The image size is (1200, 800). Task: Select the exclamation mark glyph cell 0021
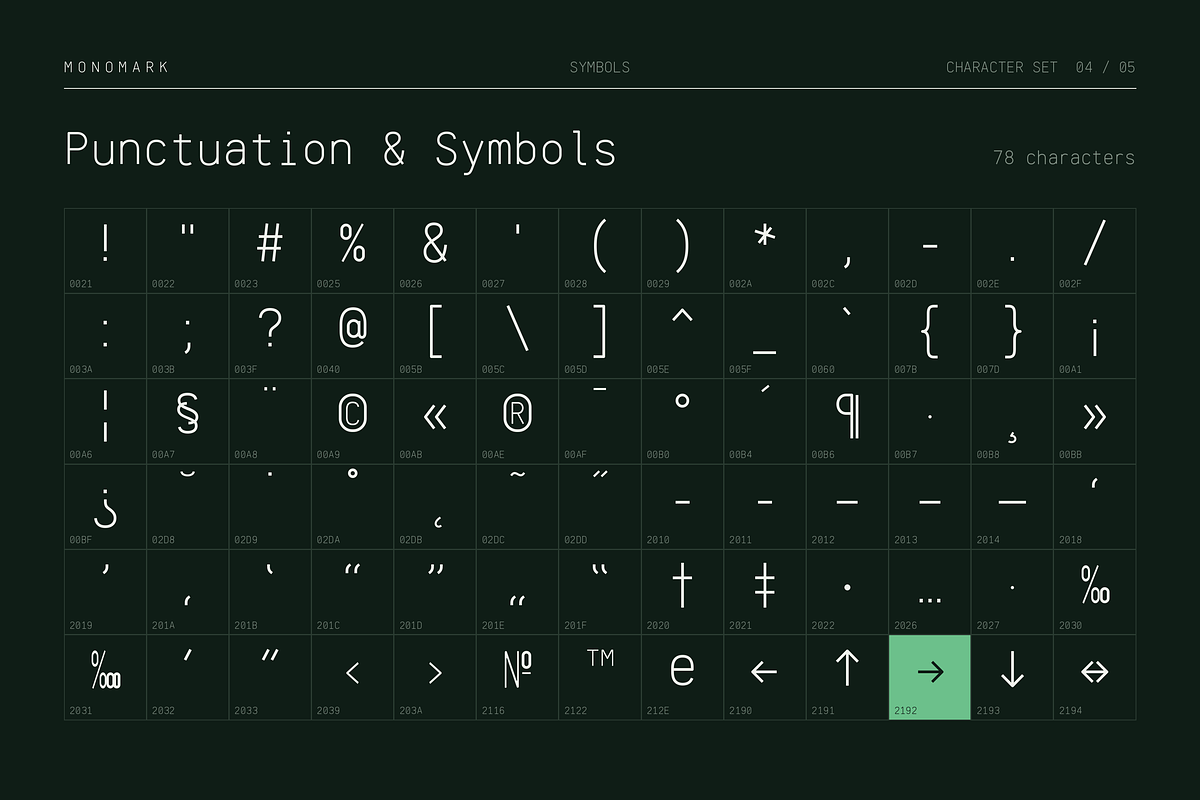(x=105, y=251)
